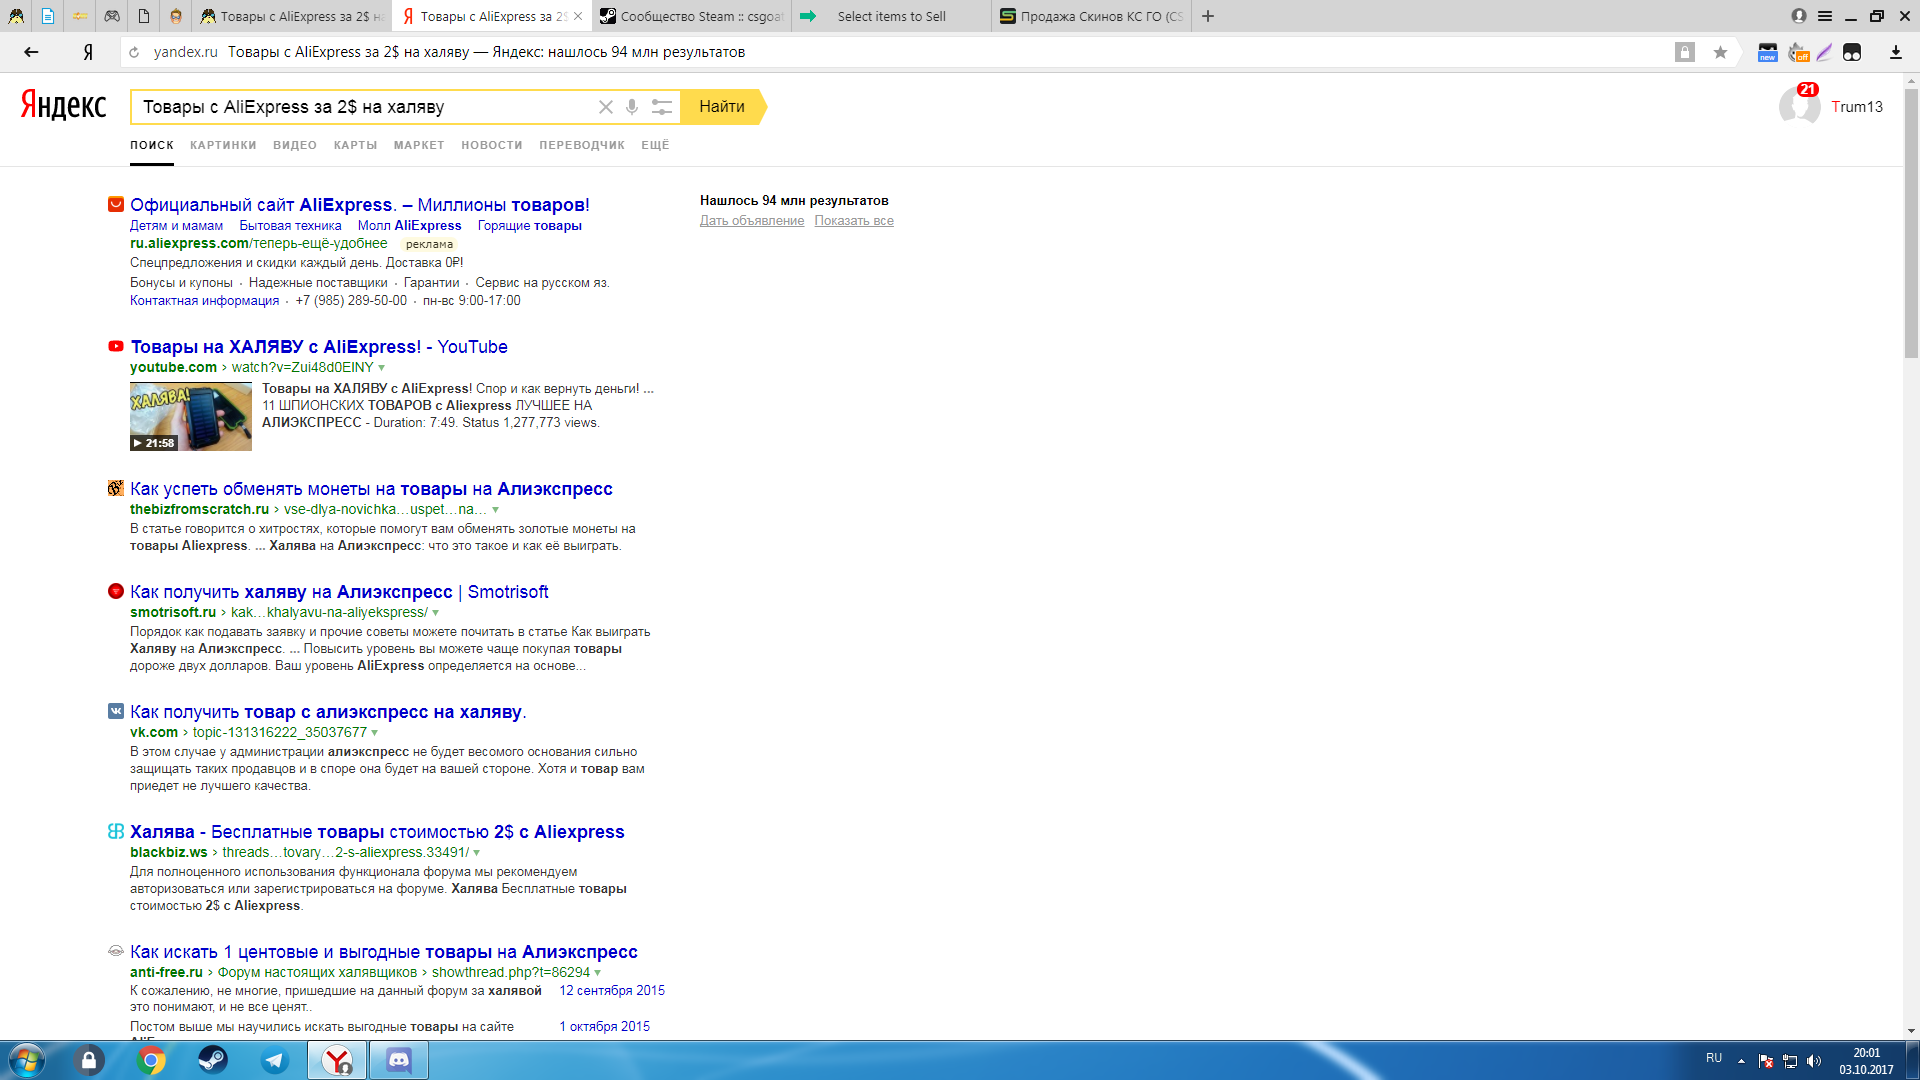Open the extension with the blue 'new' badge

(1767, 52)
